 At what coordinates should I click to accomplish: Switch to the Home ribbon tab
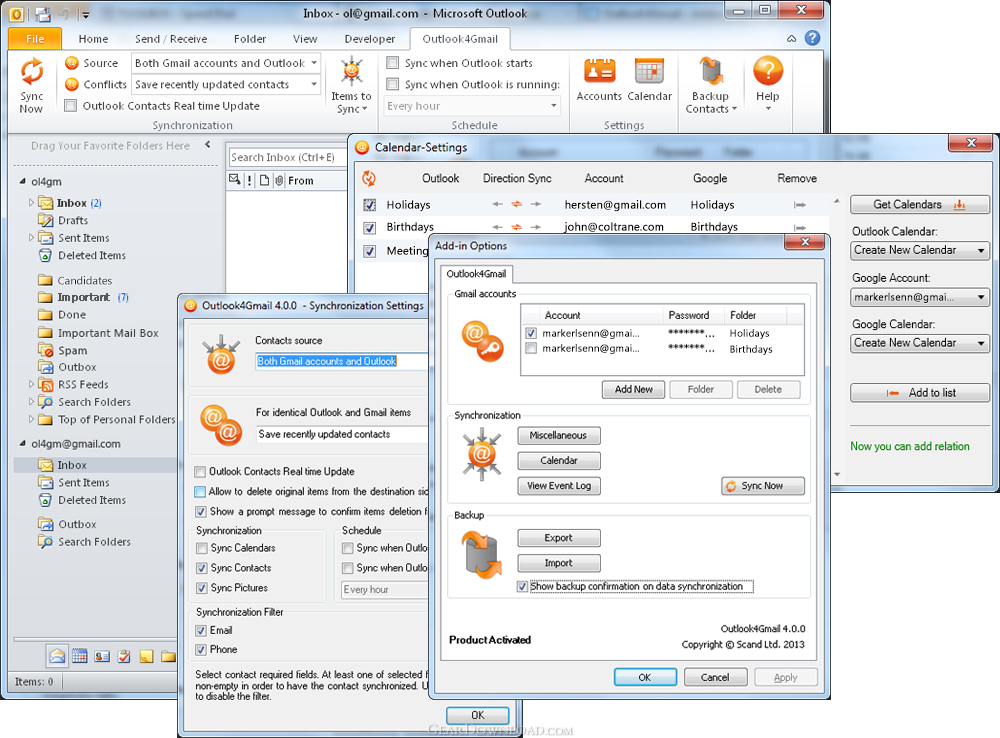93,38
